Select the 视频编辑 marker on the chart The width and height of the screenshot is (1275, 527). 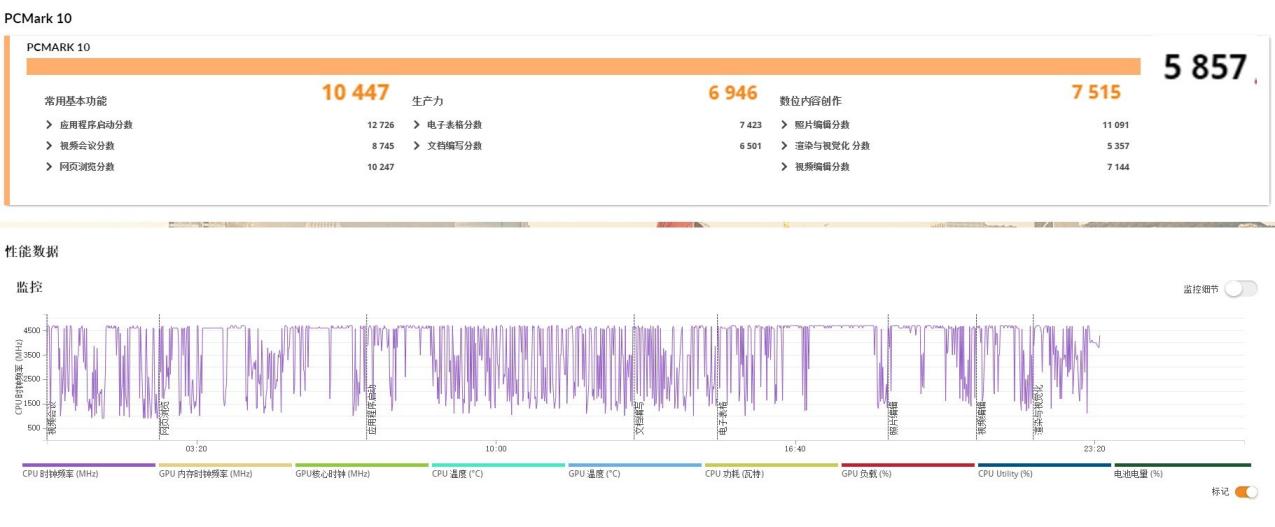pyautogui.click(x=982, y=418)
